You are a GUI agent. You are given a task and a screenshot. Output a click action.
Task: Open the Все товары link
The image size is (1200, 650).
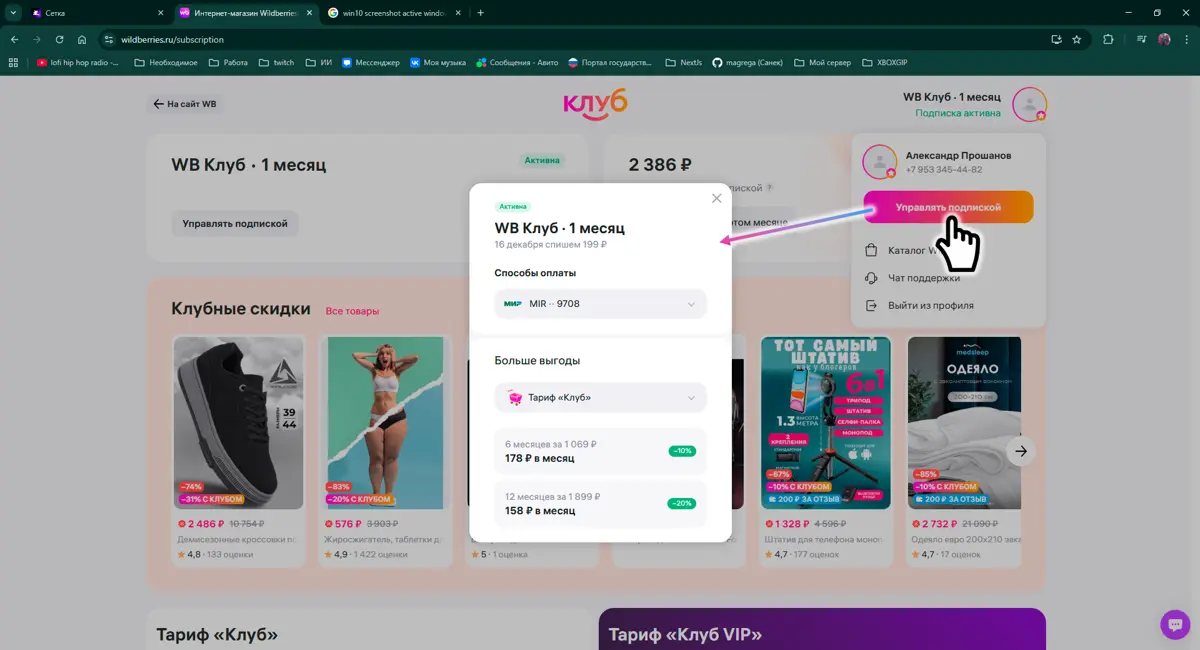[x=352, y=311]
